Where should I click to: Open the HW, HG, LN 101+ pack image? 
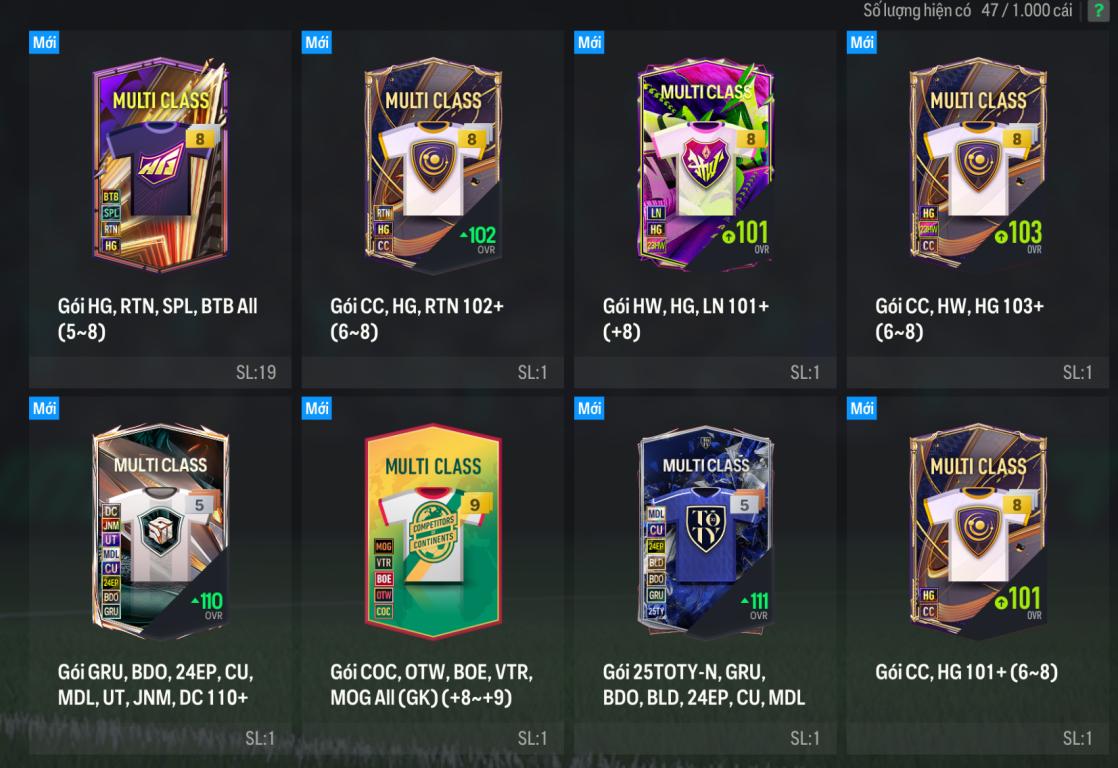[x=705, y=165]
